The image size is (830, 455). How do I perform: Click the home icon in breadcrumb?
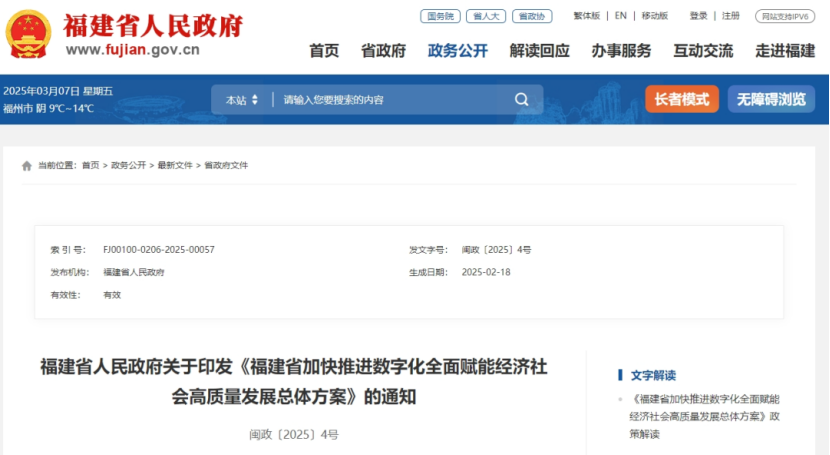pyautogui.click(x=27, y=166)
